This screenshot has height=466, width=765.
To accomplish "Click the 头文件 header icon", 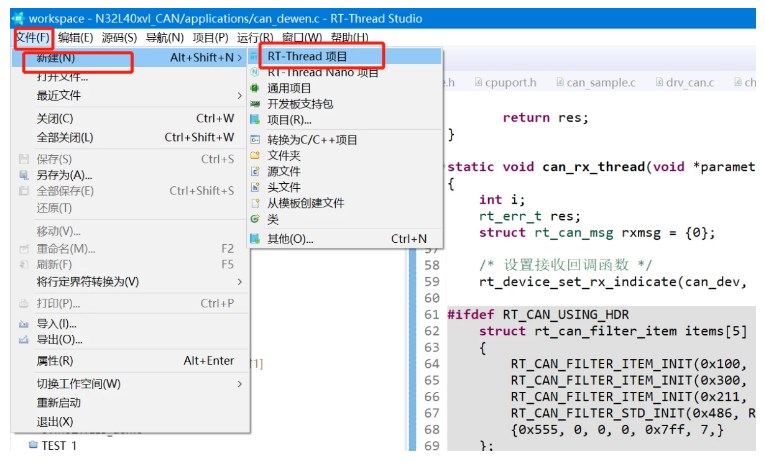I will (x=255, y=187).
